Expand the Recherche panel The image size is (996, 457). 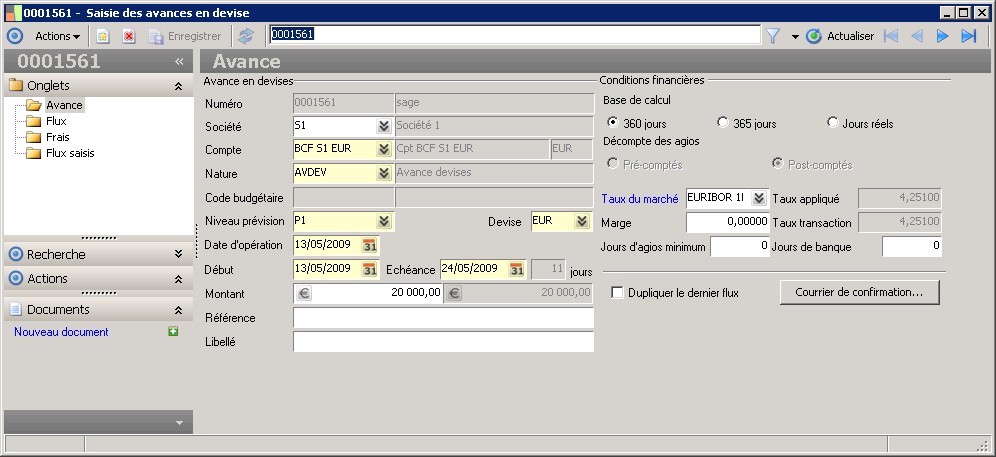pos(178,254)
